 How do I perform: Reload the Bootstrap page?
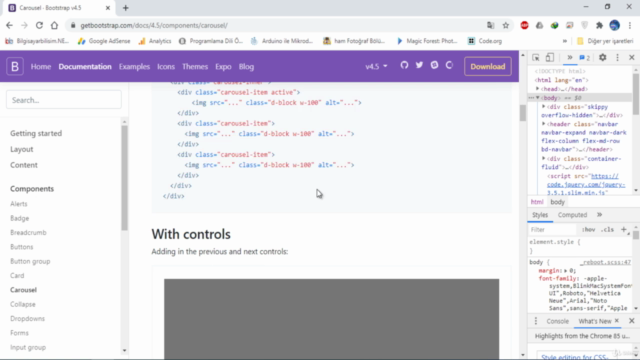coord(39,25)
